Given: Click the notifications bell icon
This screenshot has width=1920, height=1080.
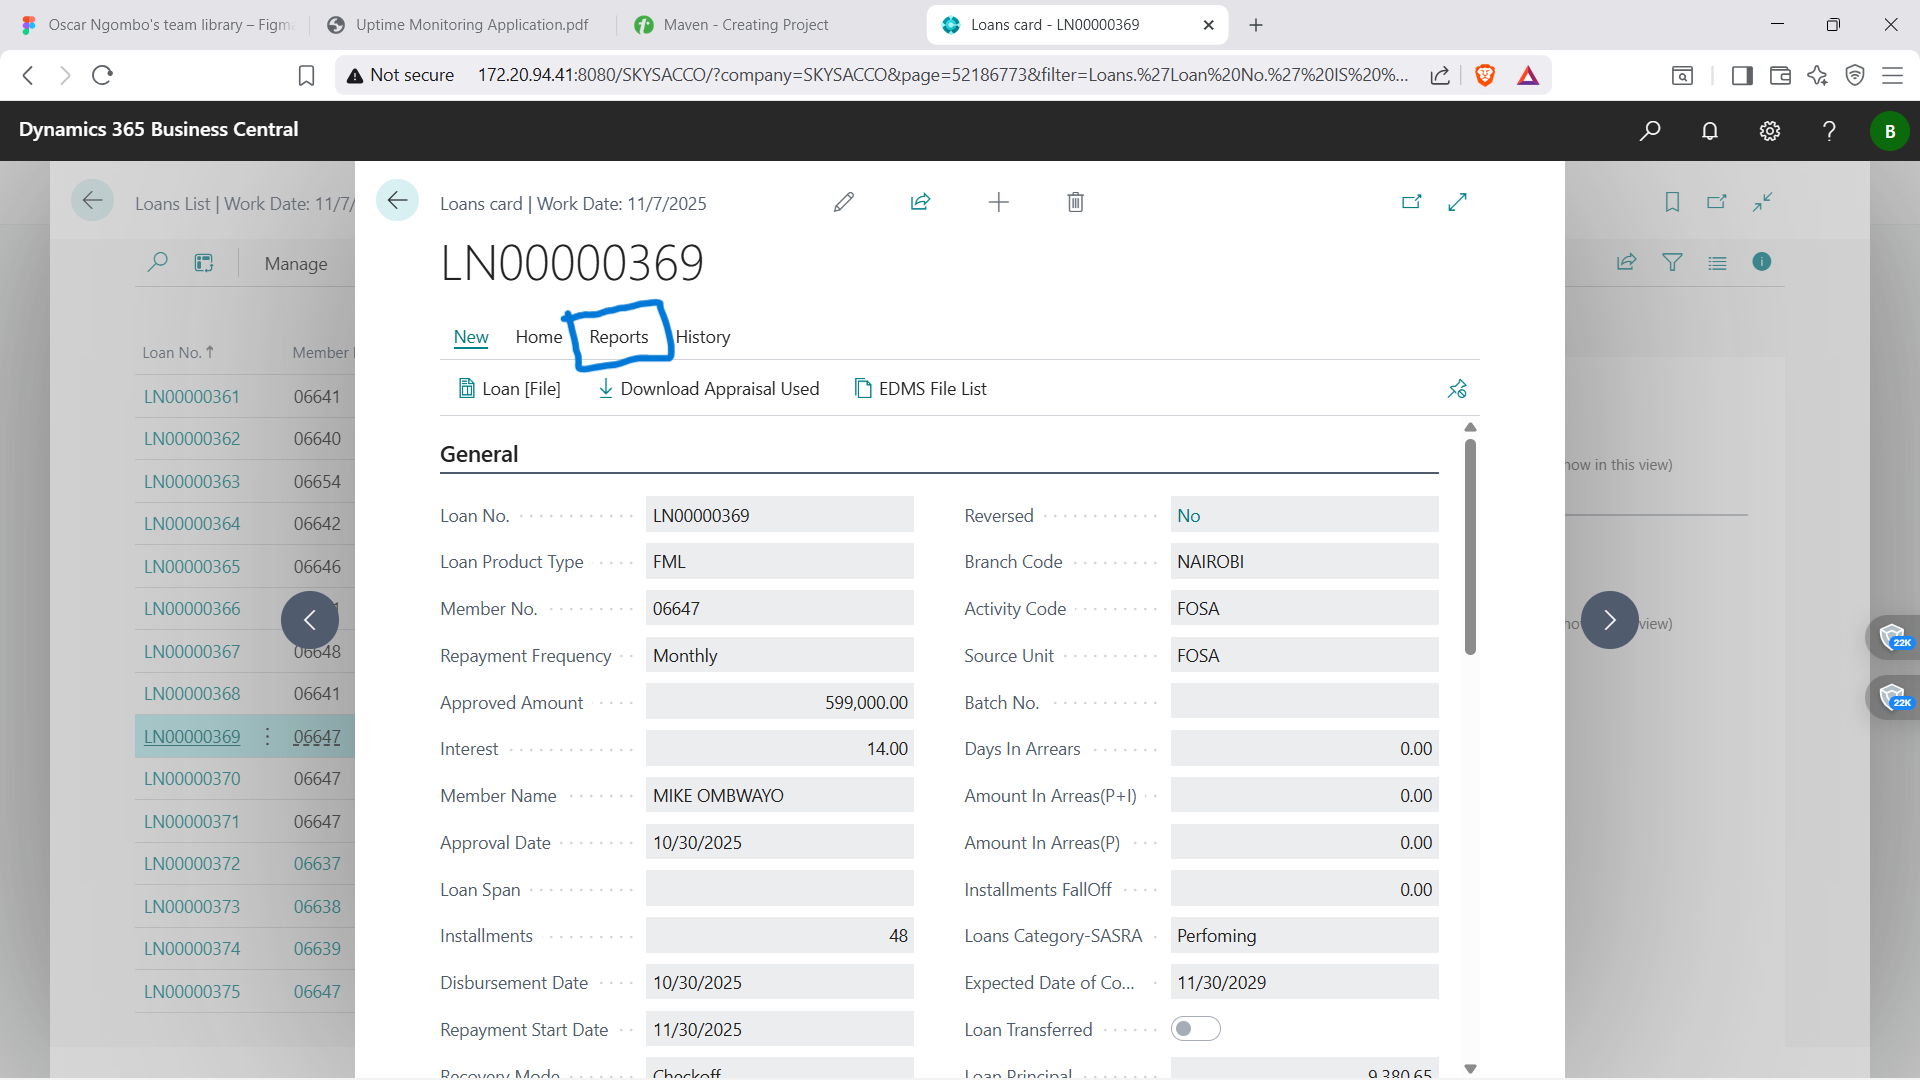Looking at the screenshot, I should coord(1709,131).
